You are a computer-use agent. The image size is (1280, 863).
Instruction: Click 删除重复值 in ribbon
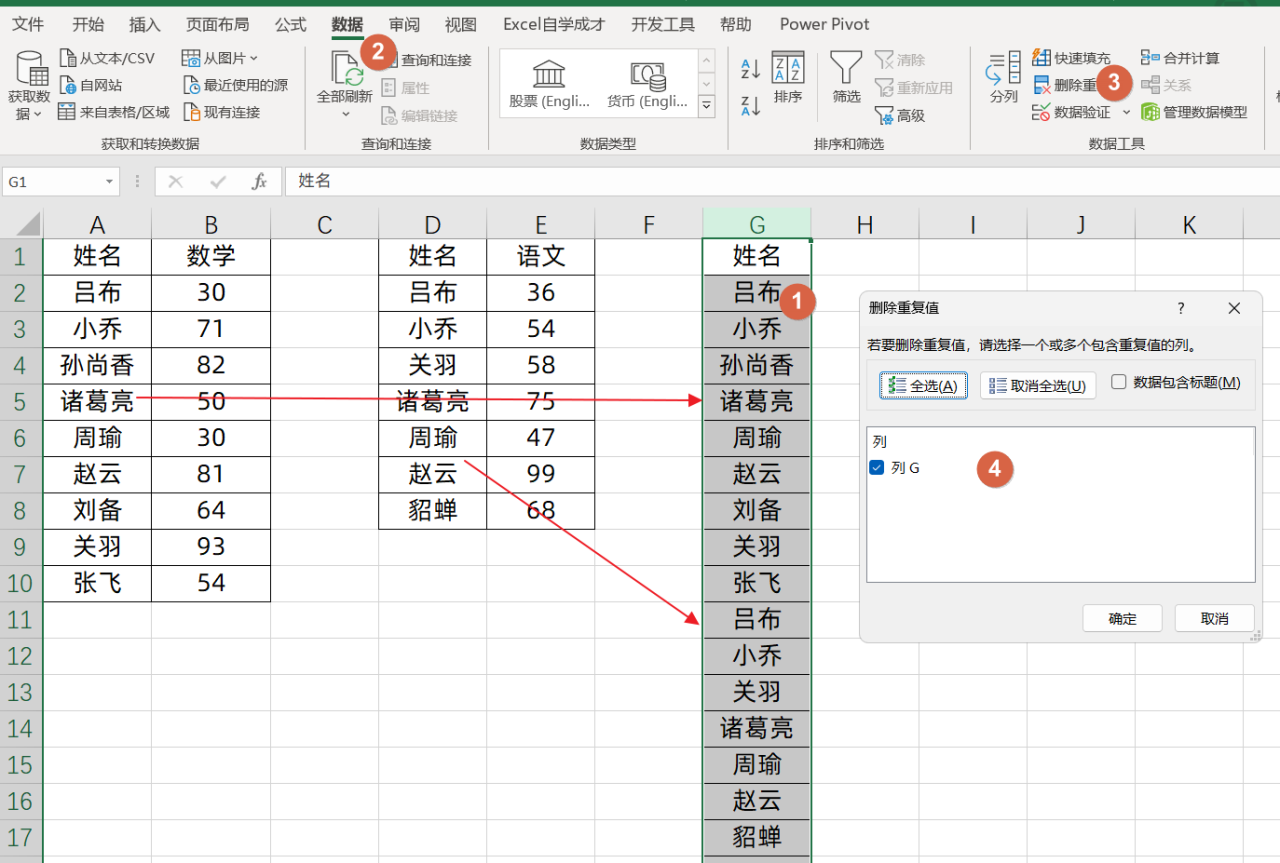pyautogui.click(x=1065, y=85)
